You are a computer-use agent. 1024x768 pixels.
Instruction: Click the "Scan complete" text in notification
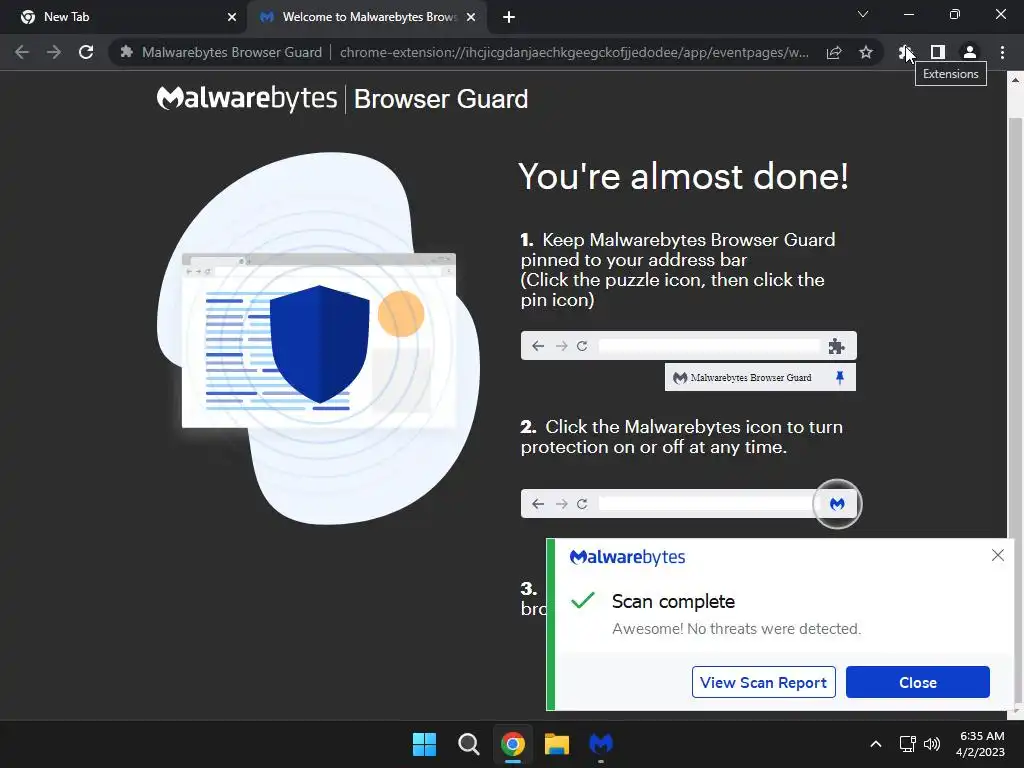[x=673, y=601]
